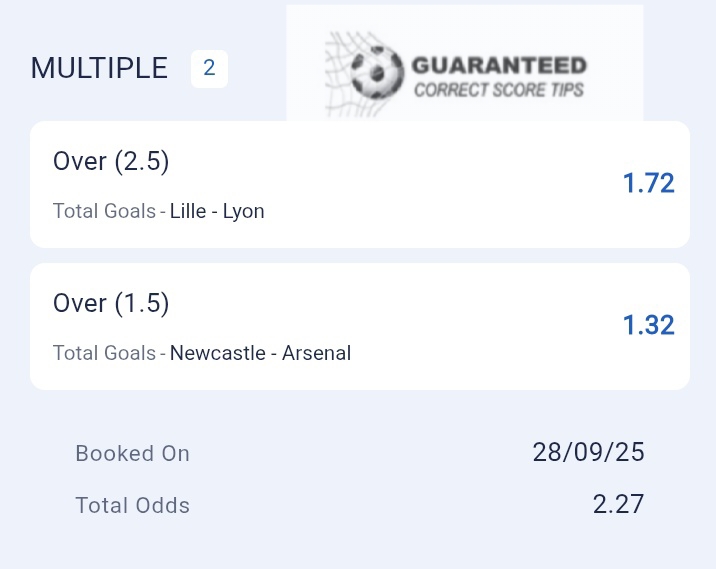Open the Over (2.5) selection title
The height and width of the screenshot is (569, 716).
click(110, 162)
